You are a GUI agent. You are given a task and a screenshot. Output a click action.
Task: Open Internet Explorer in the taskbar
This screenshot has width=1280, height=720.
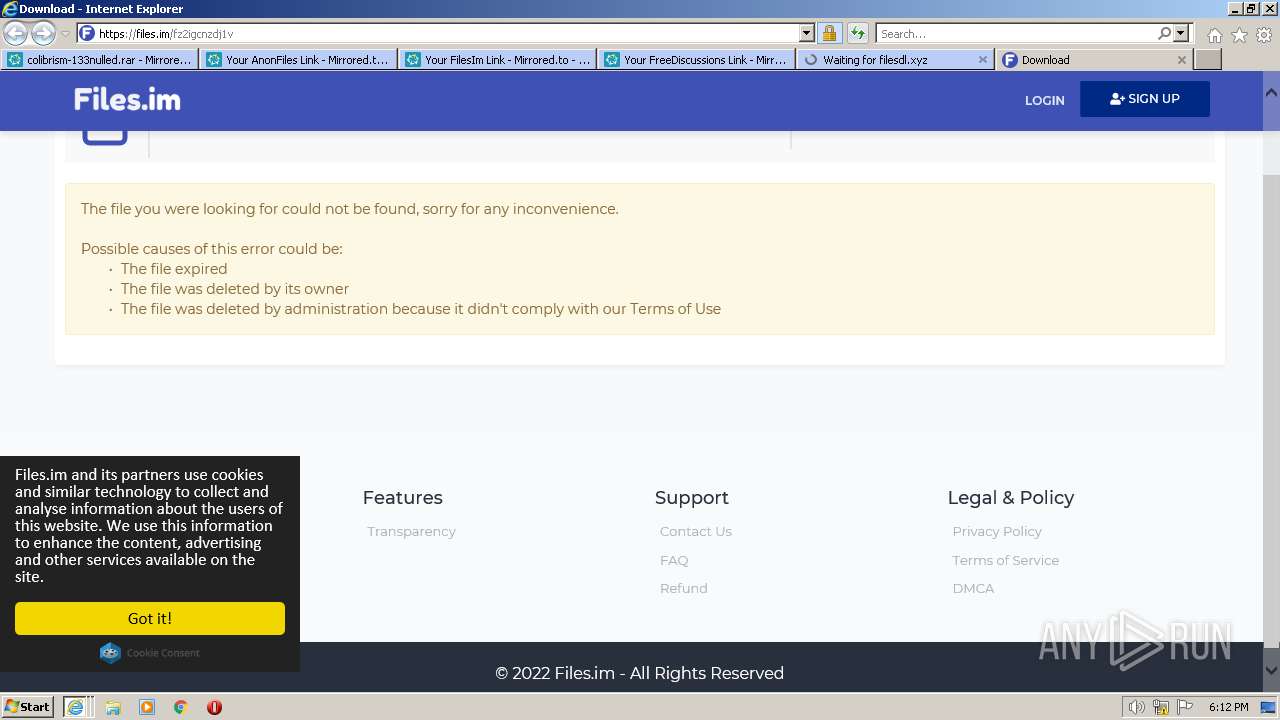[77, 706]
